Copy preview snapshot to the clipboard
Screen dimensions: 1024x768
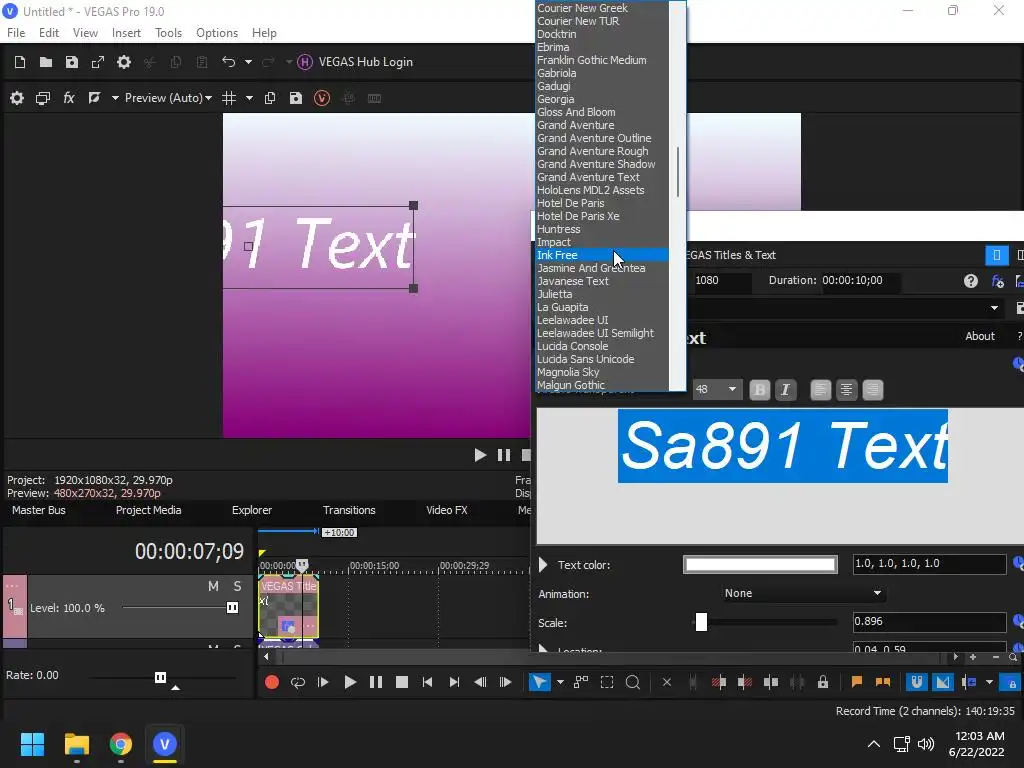(x=270, y=98)
